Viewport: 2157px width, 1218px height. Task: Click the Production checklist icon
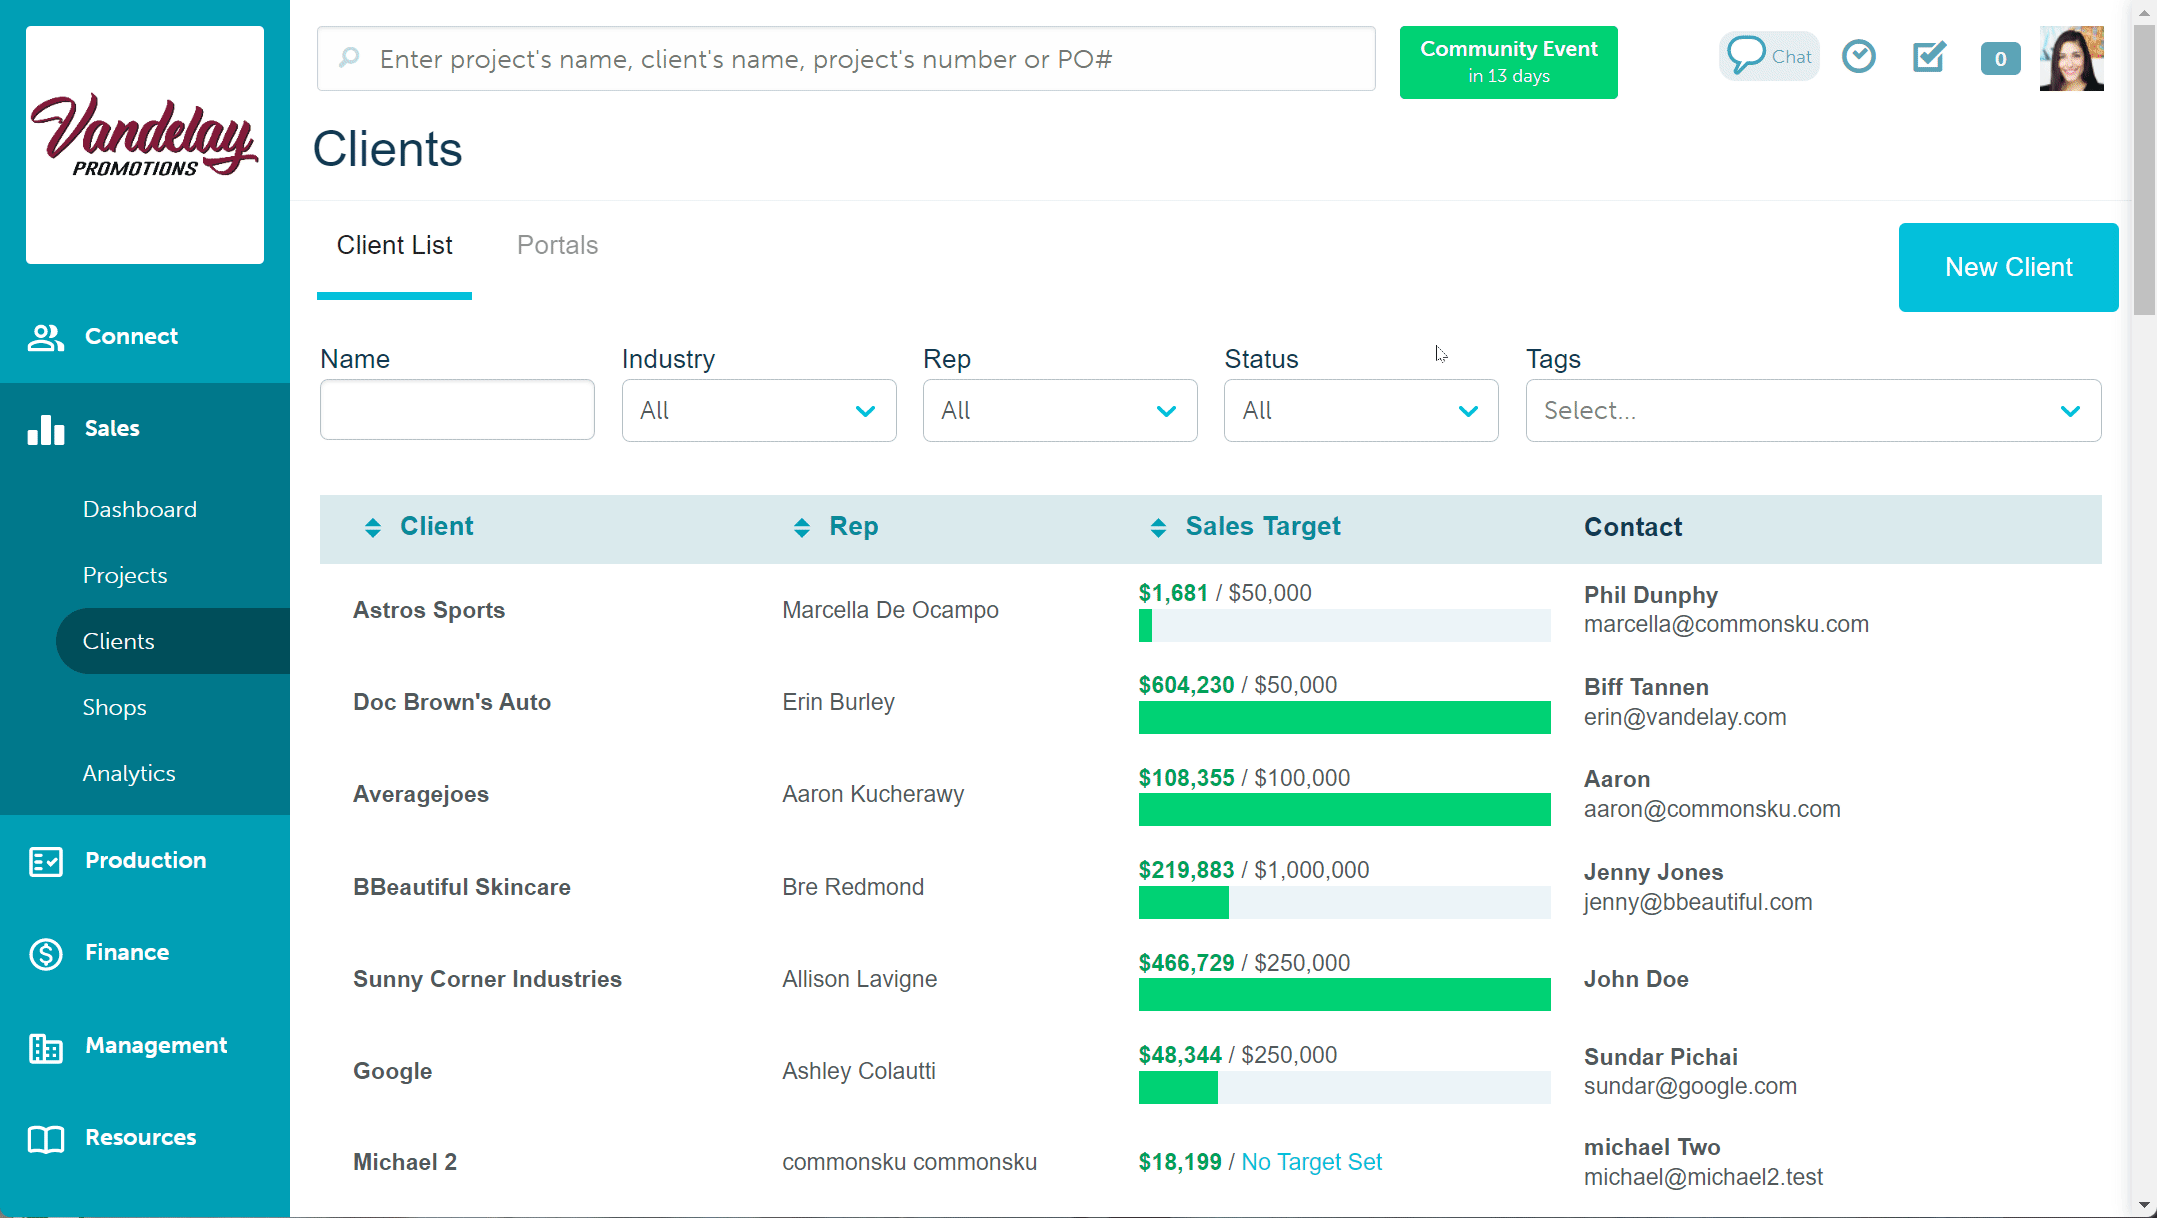point(46,861)
